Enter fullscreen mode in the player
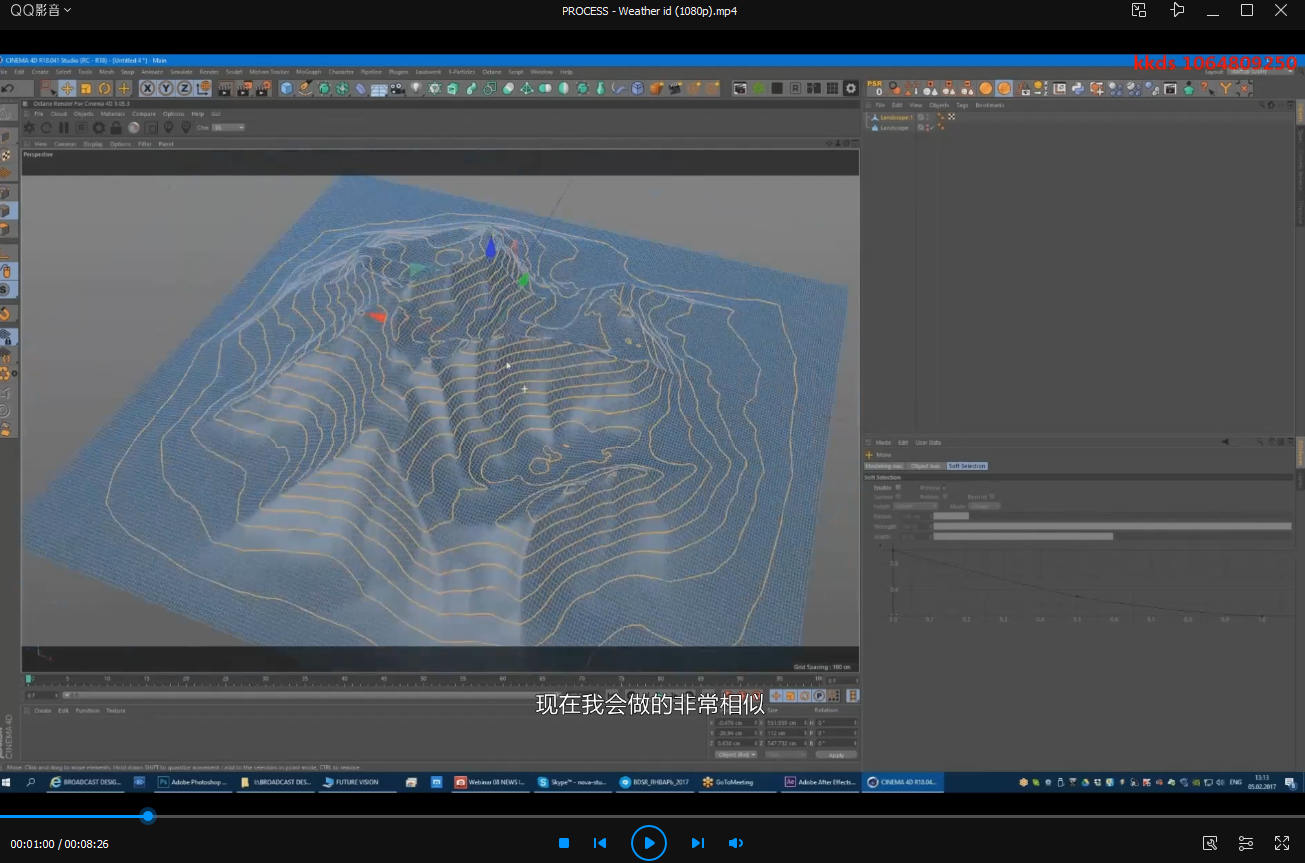Viewport: 1305px width, 863px height. pyautogui.click(x=1282, y=843)
